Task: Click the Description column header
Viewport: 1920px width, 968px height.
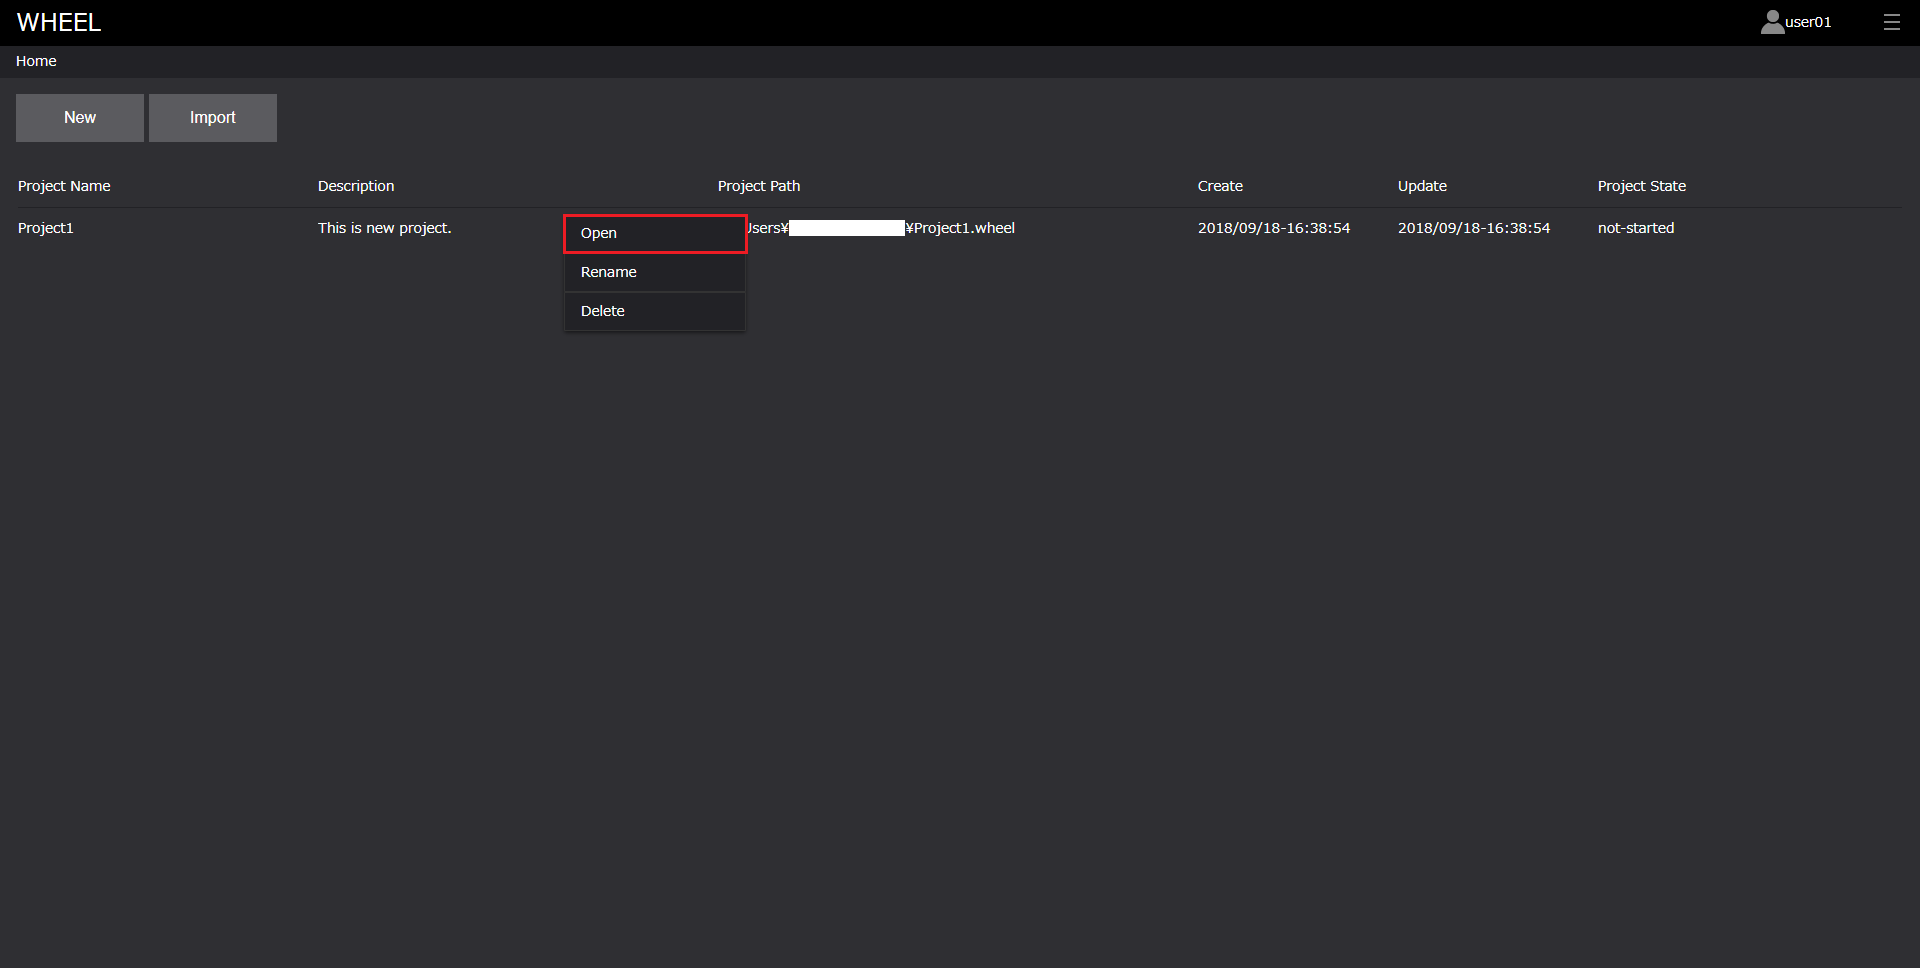Action: (356, 186)
